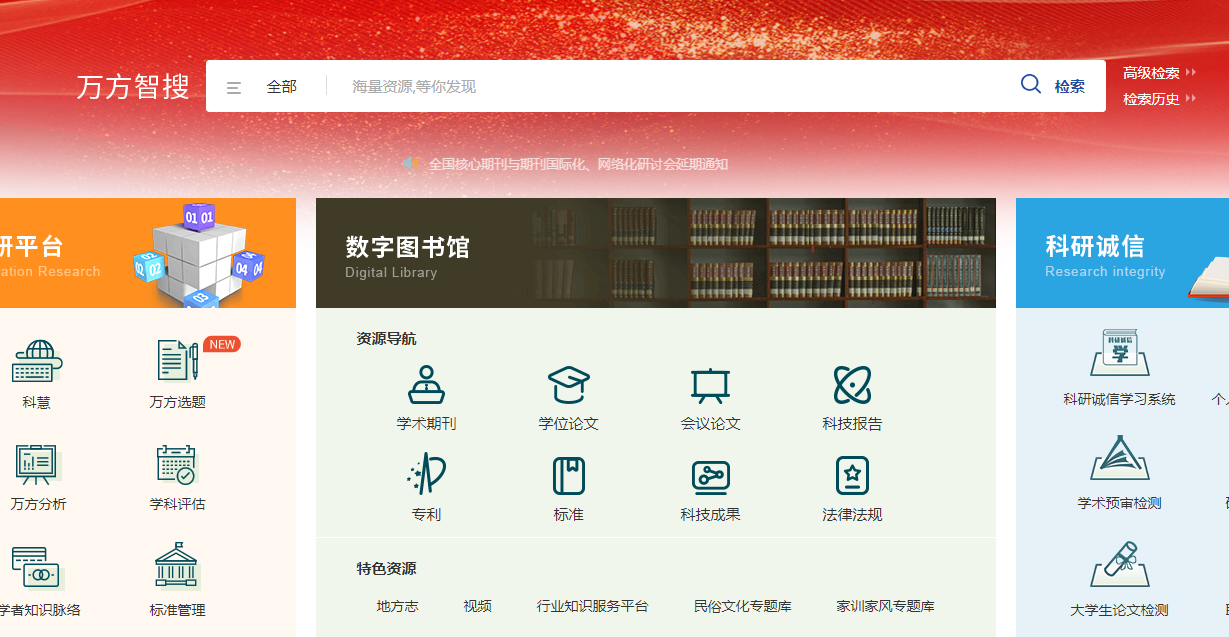Viewport: 1229px width, 637px height.
Task: Select the 学者知识脉络 card icon
Action: pyautogui.click(x=36, y=568)
